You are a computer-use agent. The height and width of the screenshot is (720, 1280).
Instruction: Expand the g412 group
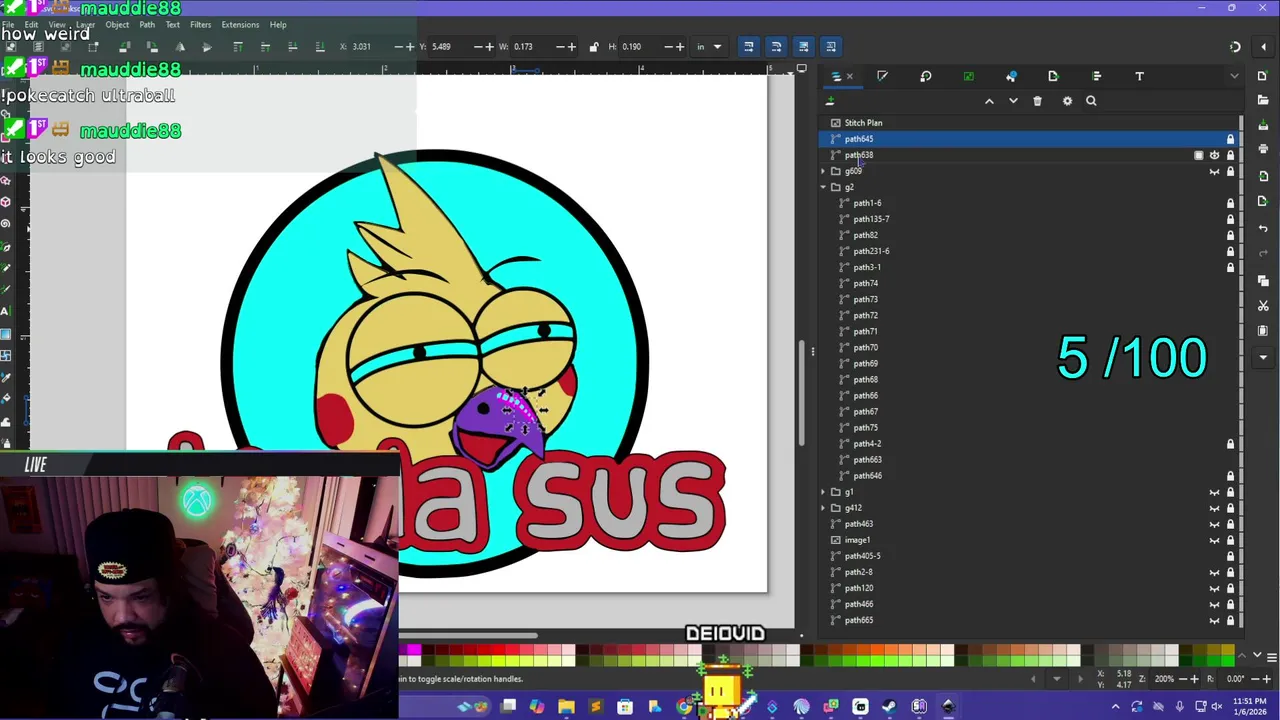pyautogui.click(x=824, y=508)
